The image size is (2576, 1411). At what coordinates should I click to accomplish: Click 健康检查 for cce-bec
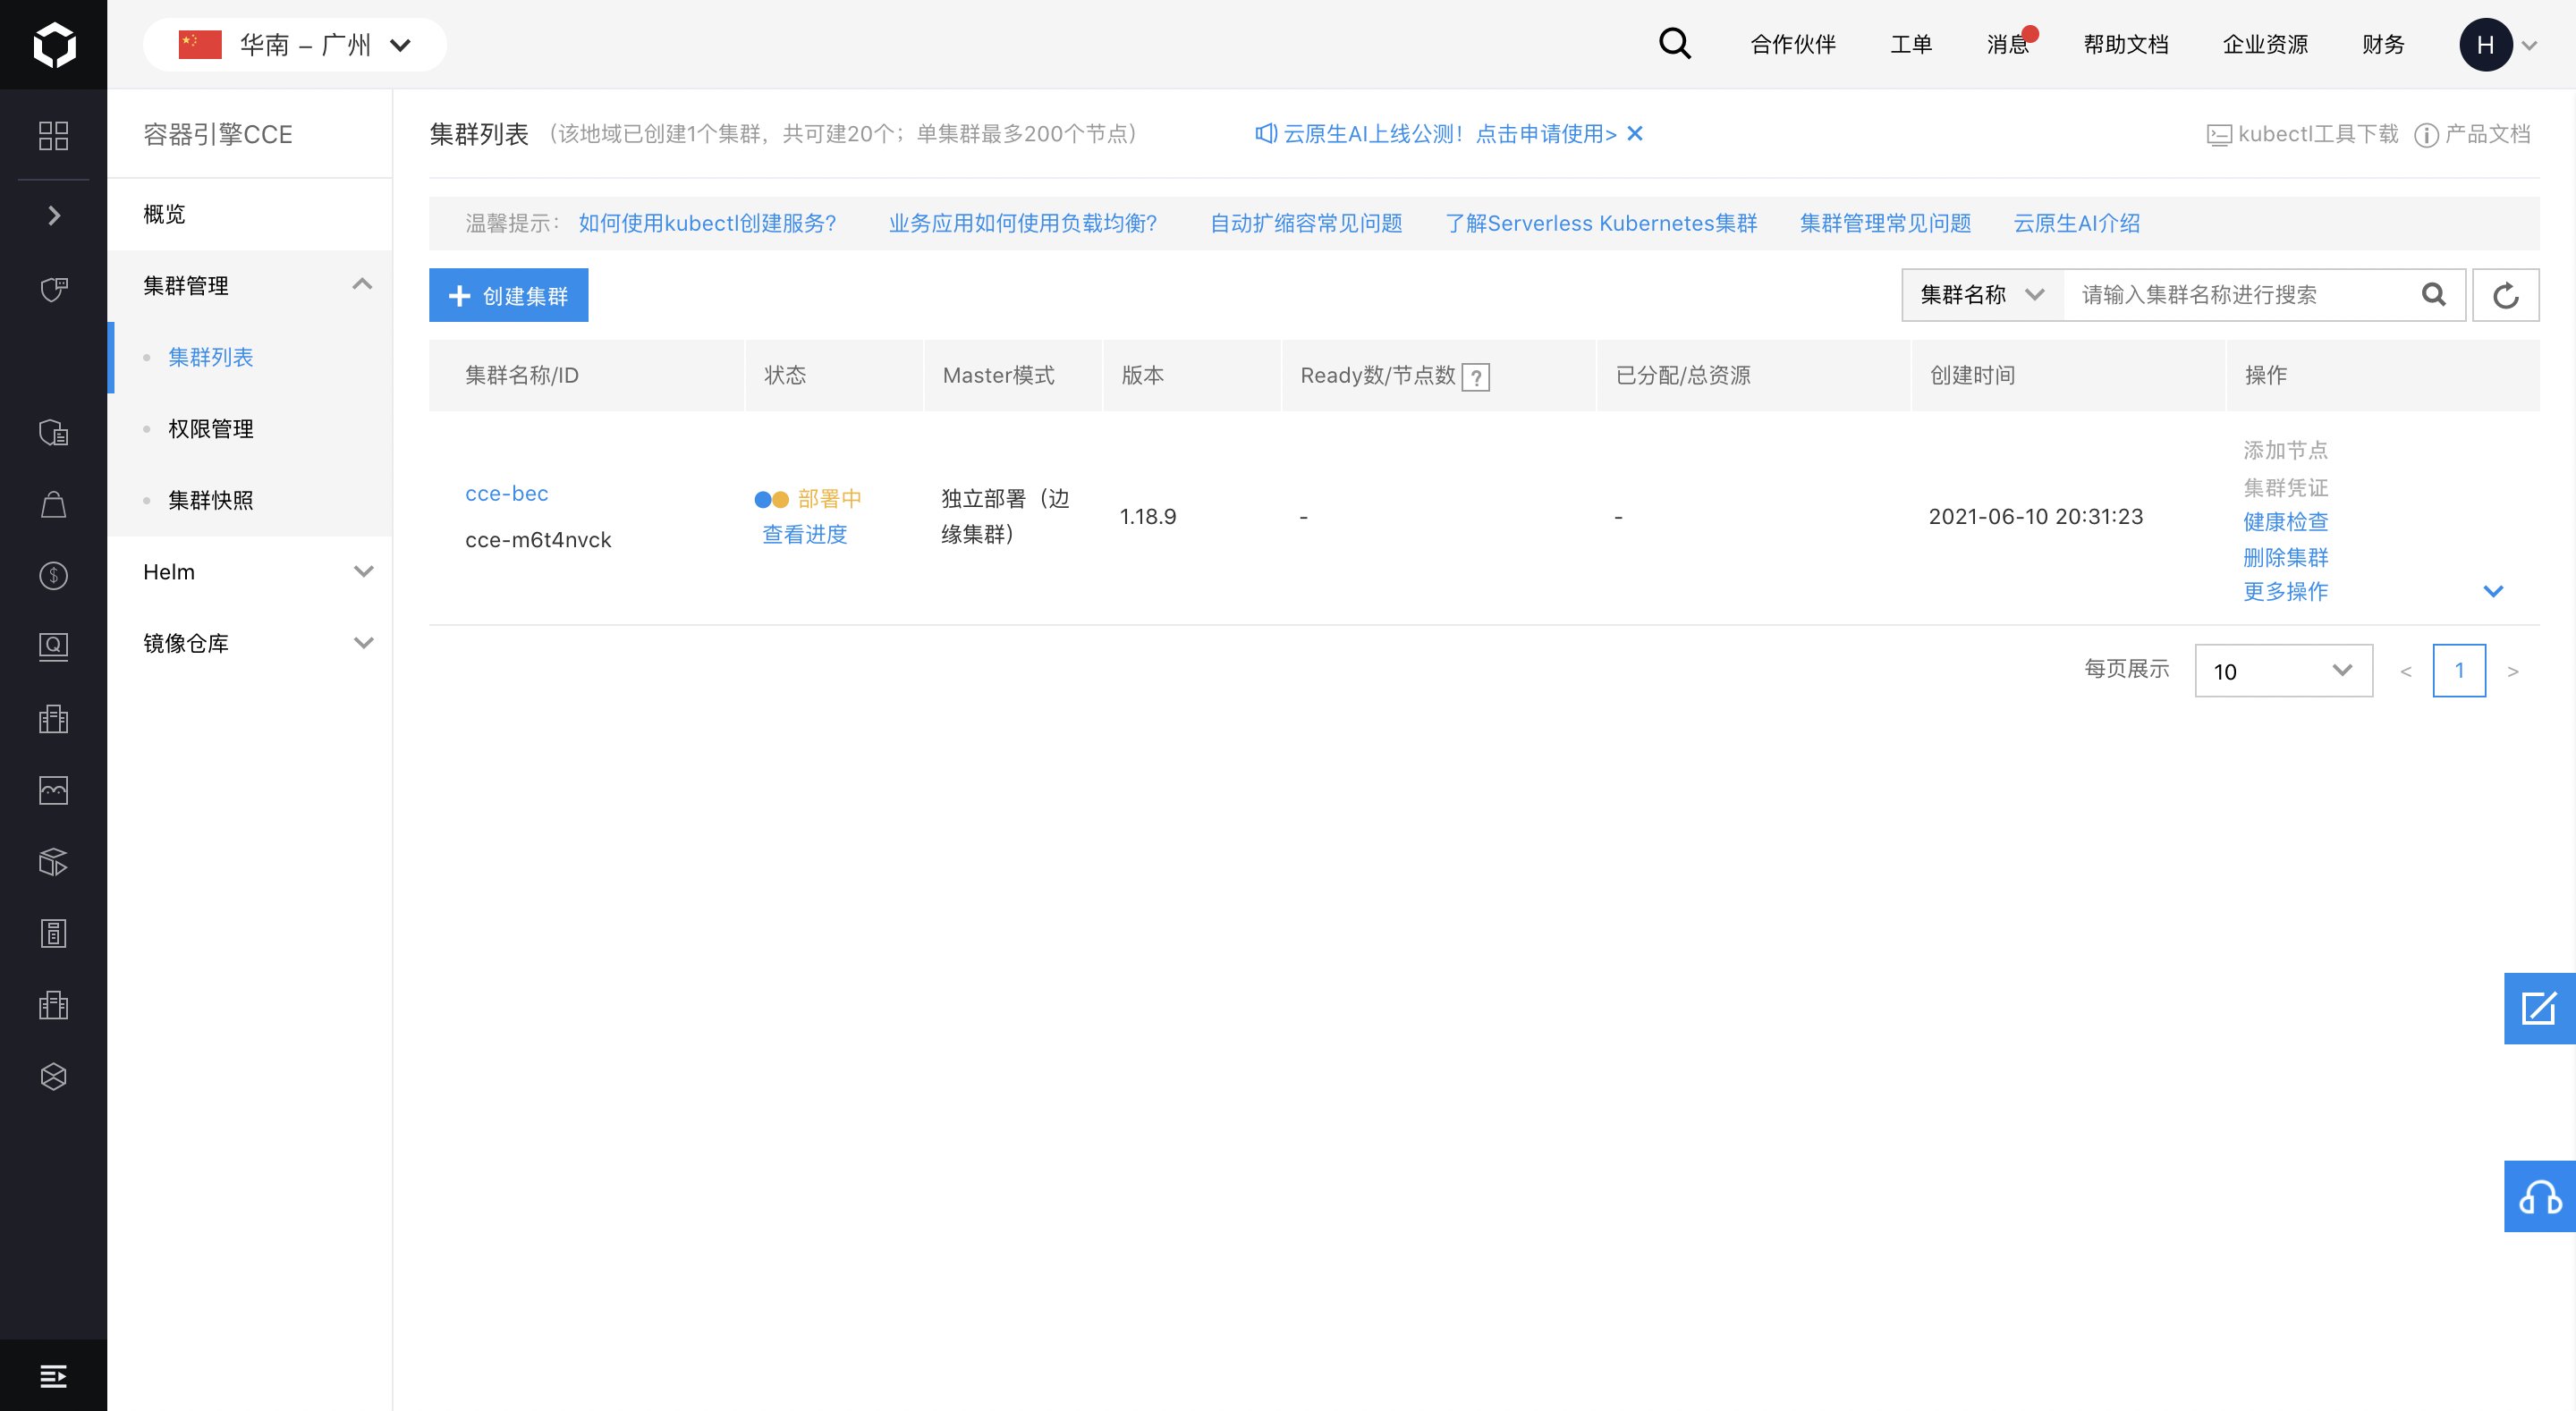[2285, 521]
